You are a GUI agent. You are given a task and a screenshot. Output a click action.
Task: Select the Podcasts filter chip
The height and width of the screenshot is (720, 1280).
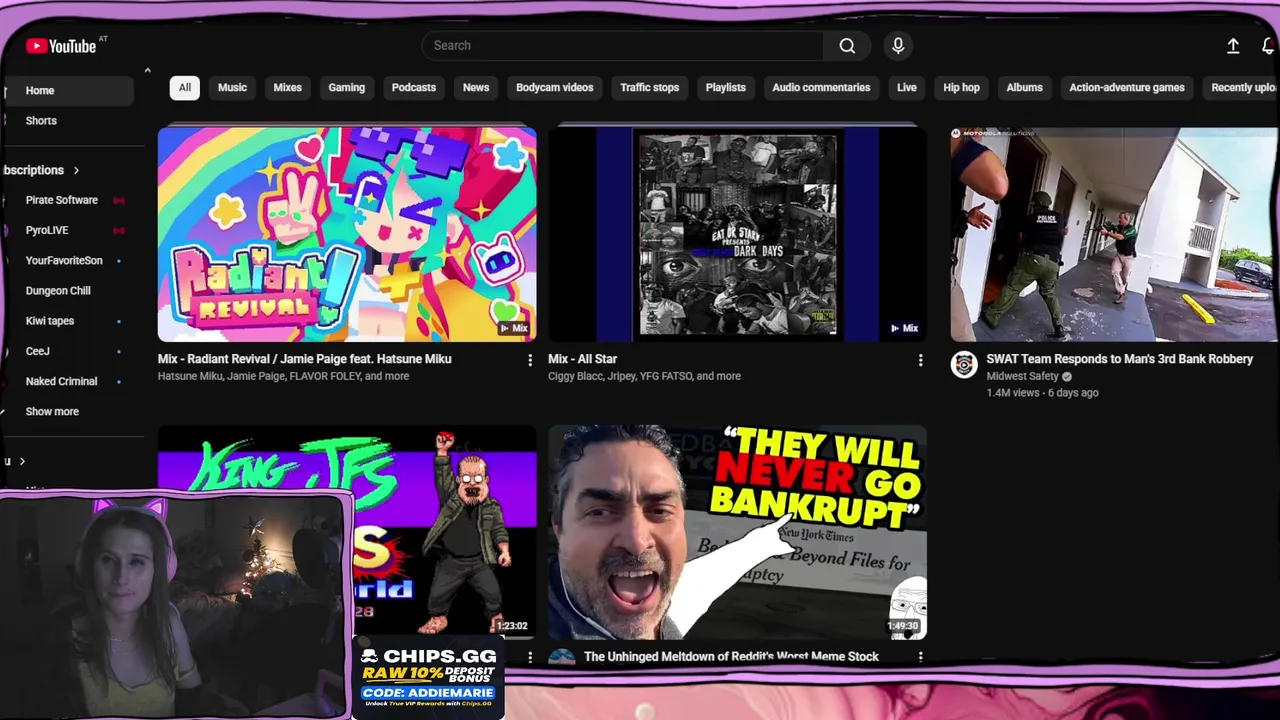[x=413, y=87]
